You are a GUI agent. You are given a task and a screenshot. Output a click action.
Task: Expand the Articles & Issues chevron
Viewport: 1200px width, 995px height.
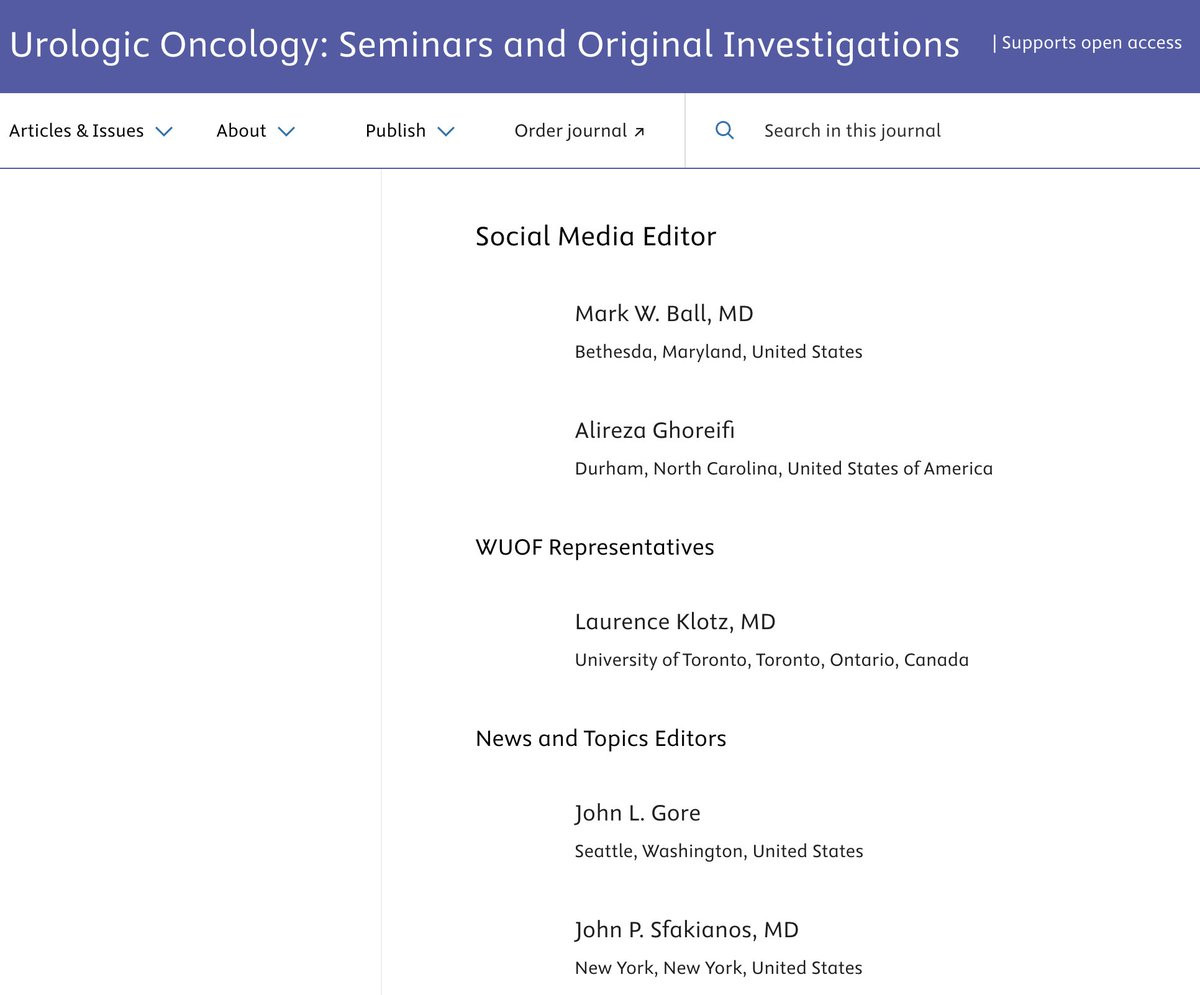pos(164,131)
